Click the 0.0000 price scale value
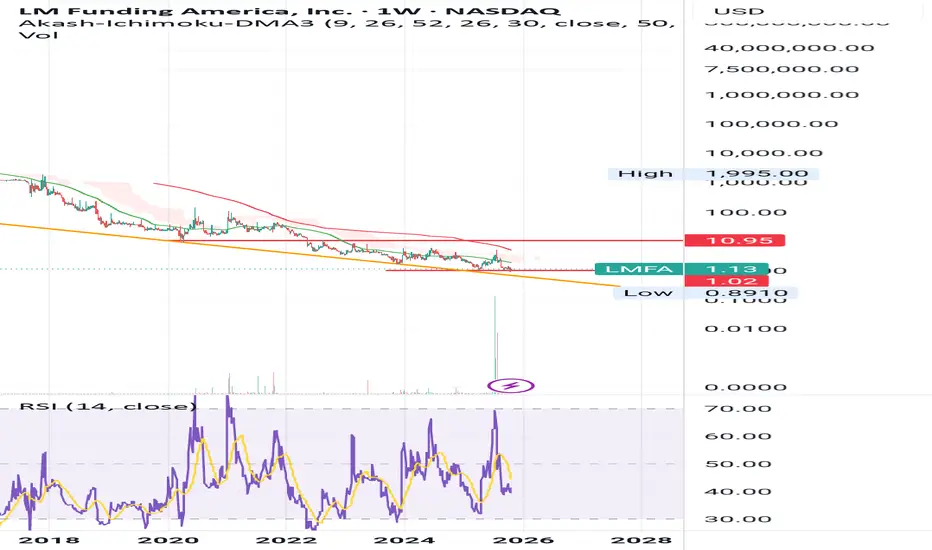 [746, 387]
